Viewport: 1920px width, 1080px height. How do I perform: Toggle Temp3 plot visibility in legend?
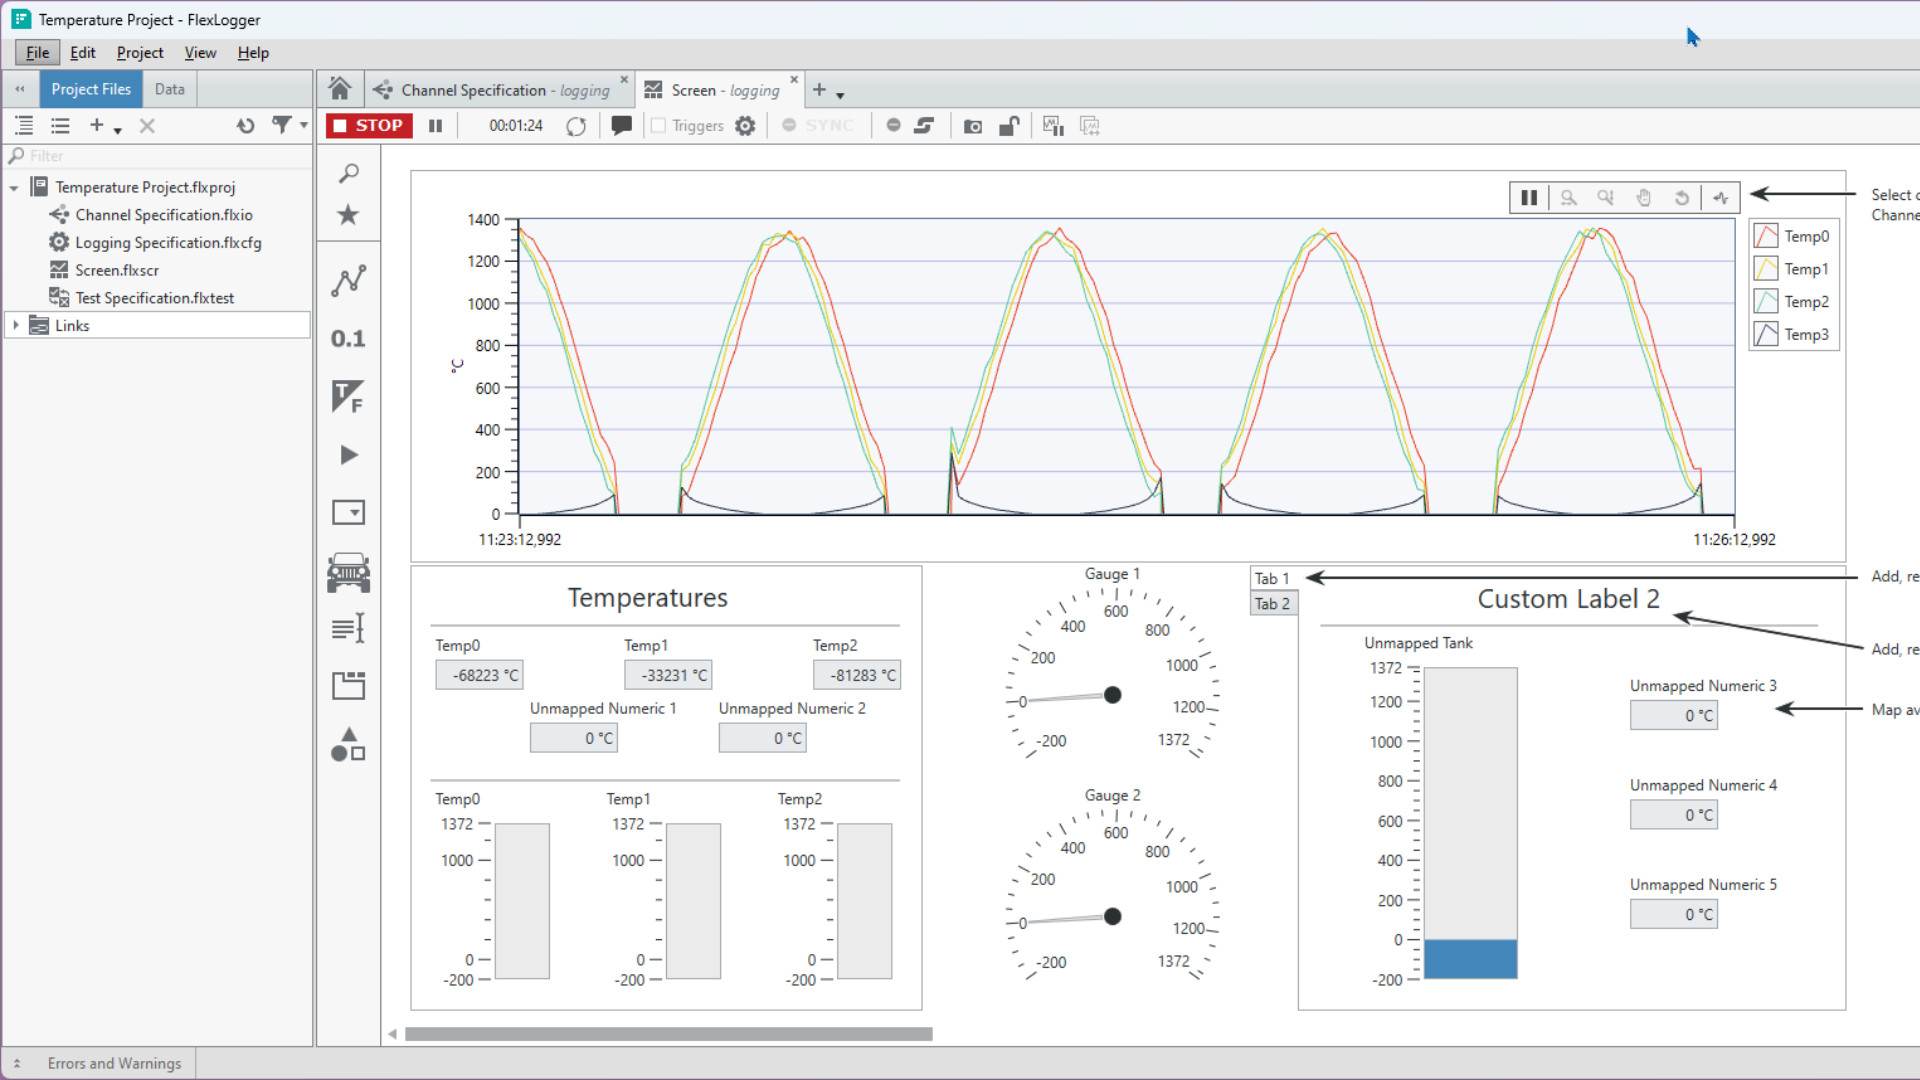pos(1766,334)
